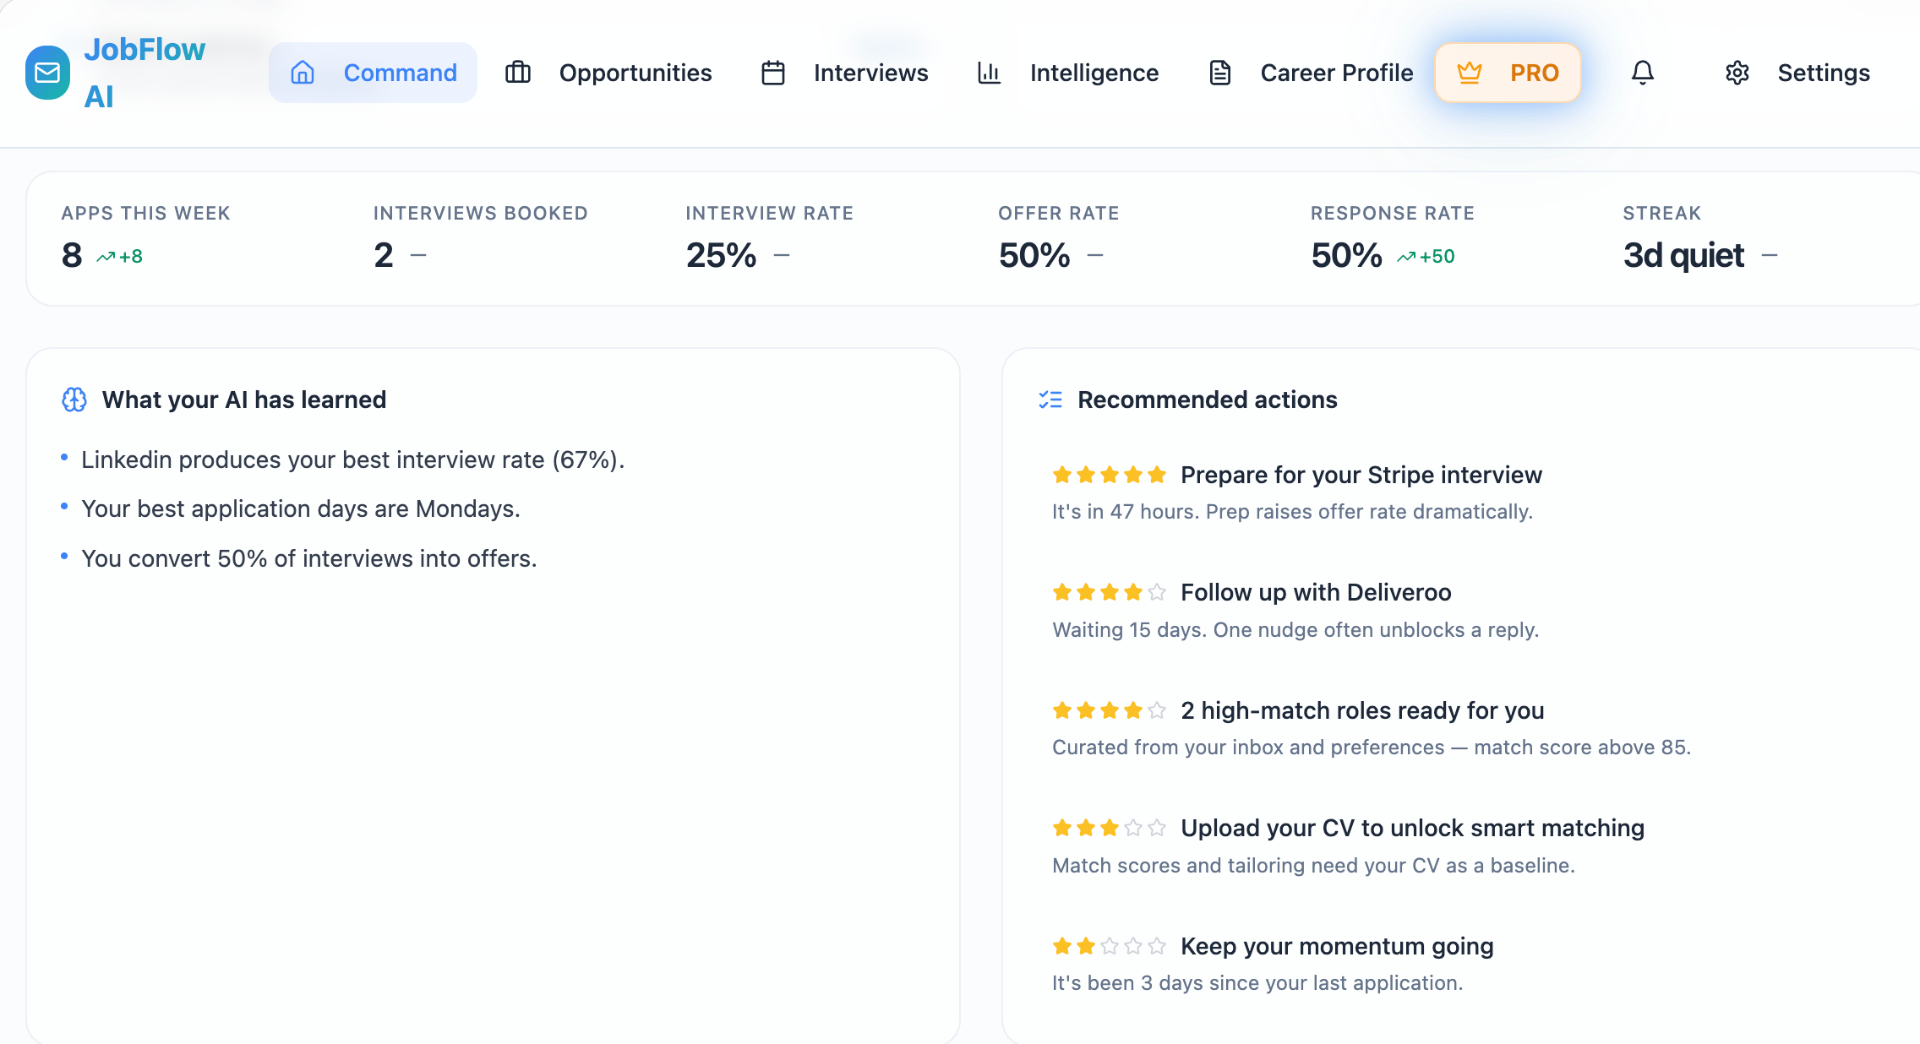Click It's in 47 hours description text

coord(1292,512)
